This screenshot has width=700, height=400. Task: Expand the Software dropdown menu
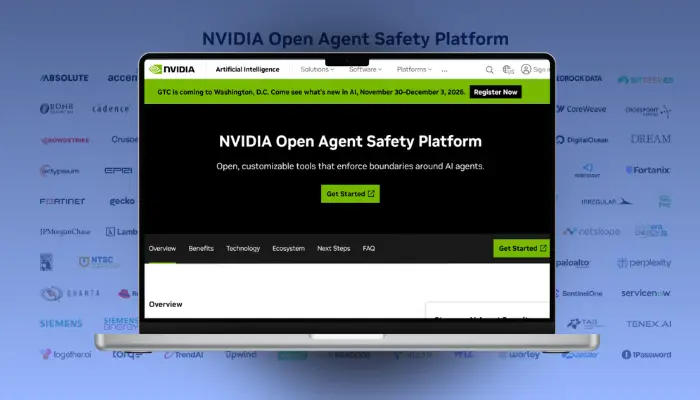click(x=365, y=69)
